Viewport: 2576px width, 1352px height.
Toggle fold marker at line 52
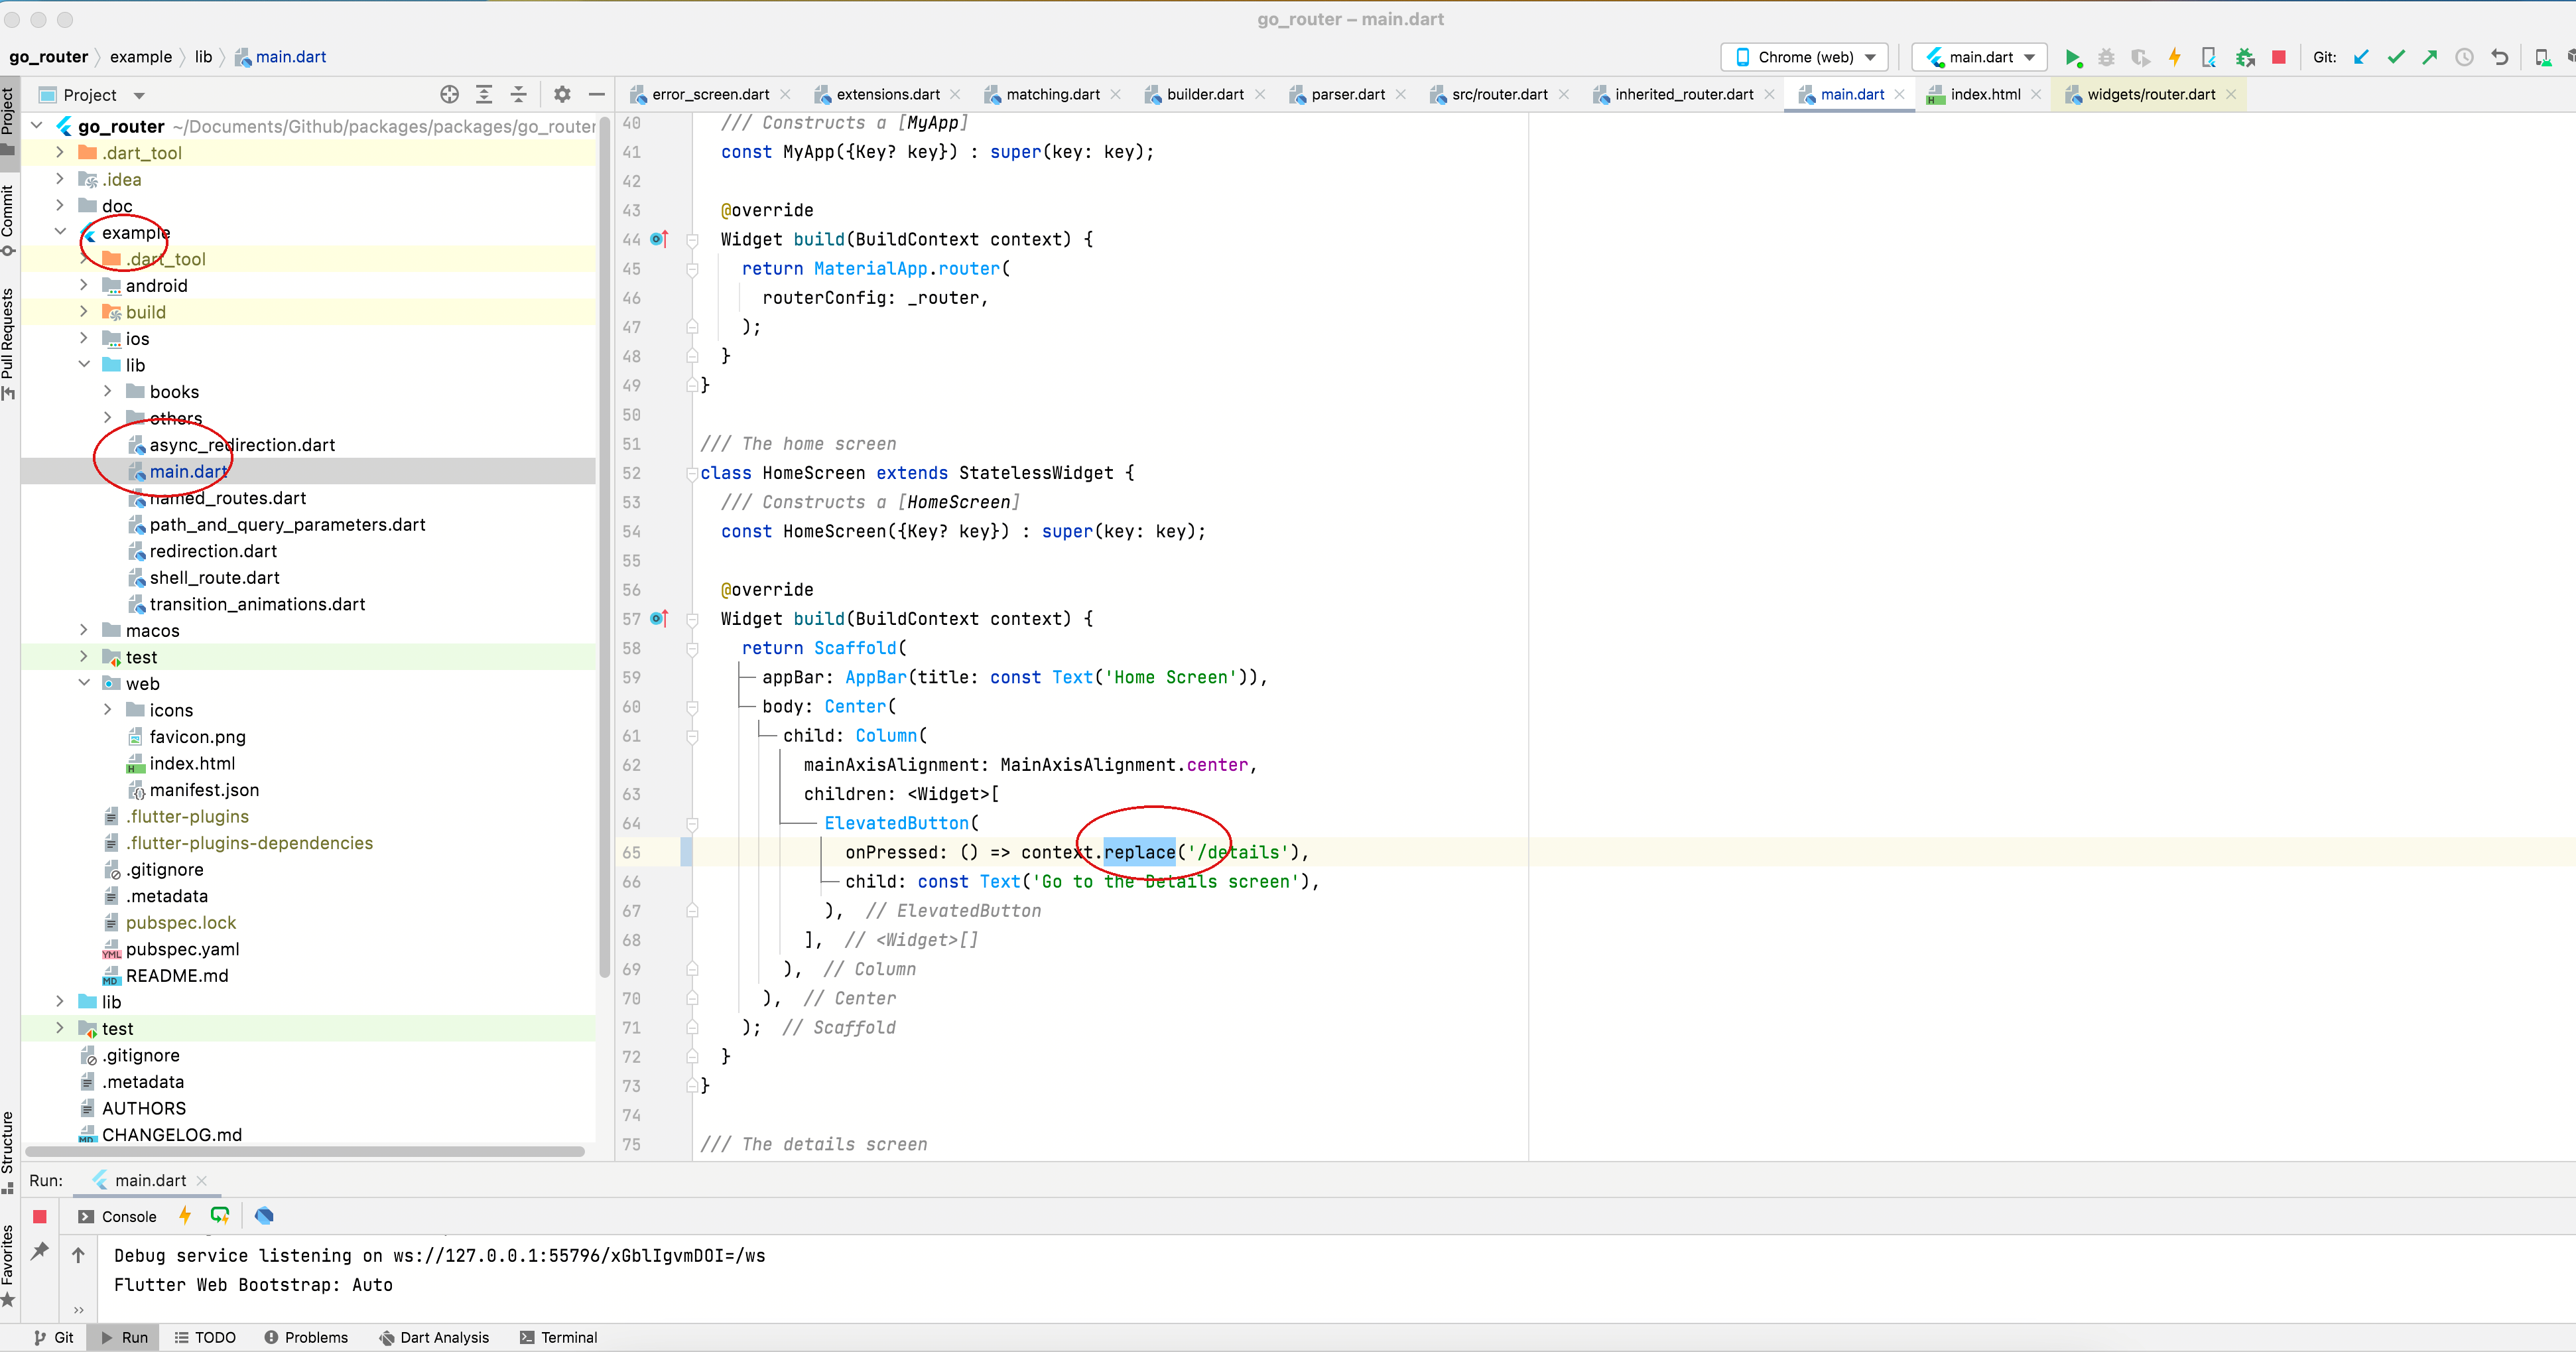tap(692, 473)
